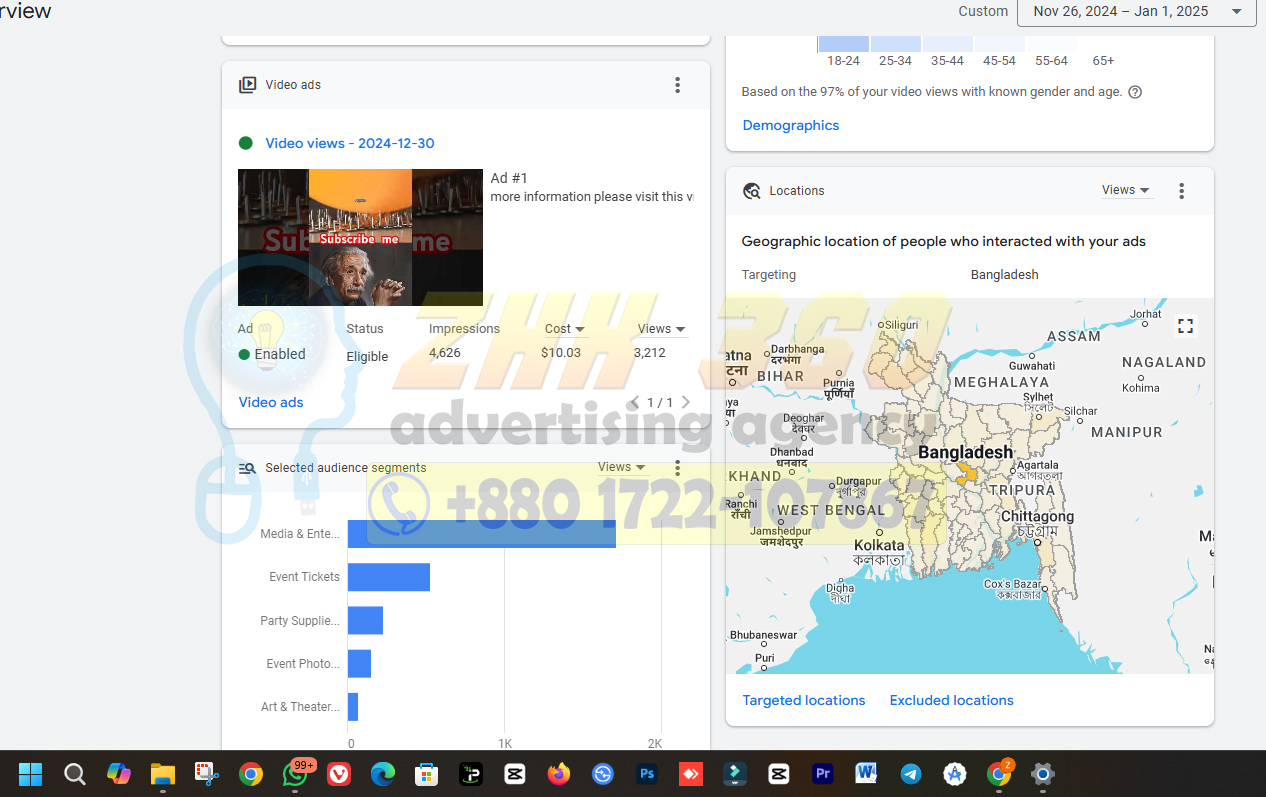Image resolution: width=1266 pixels, height=797 pixels.
Task: Go to next page of video ads
Action: [685, 402]
